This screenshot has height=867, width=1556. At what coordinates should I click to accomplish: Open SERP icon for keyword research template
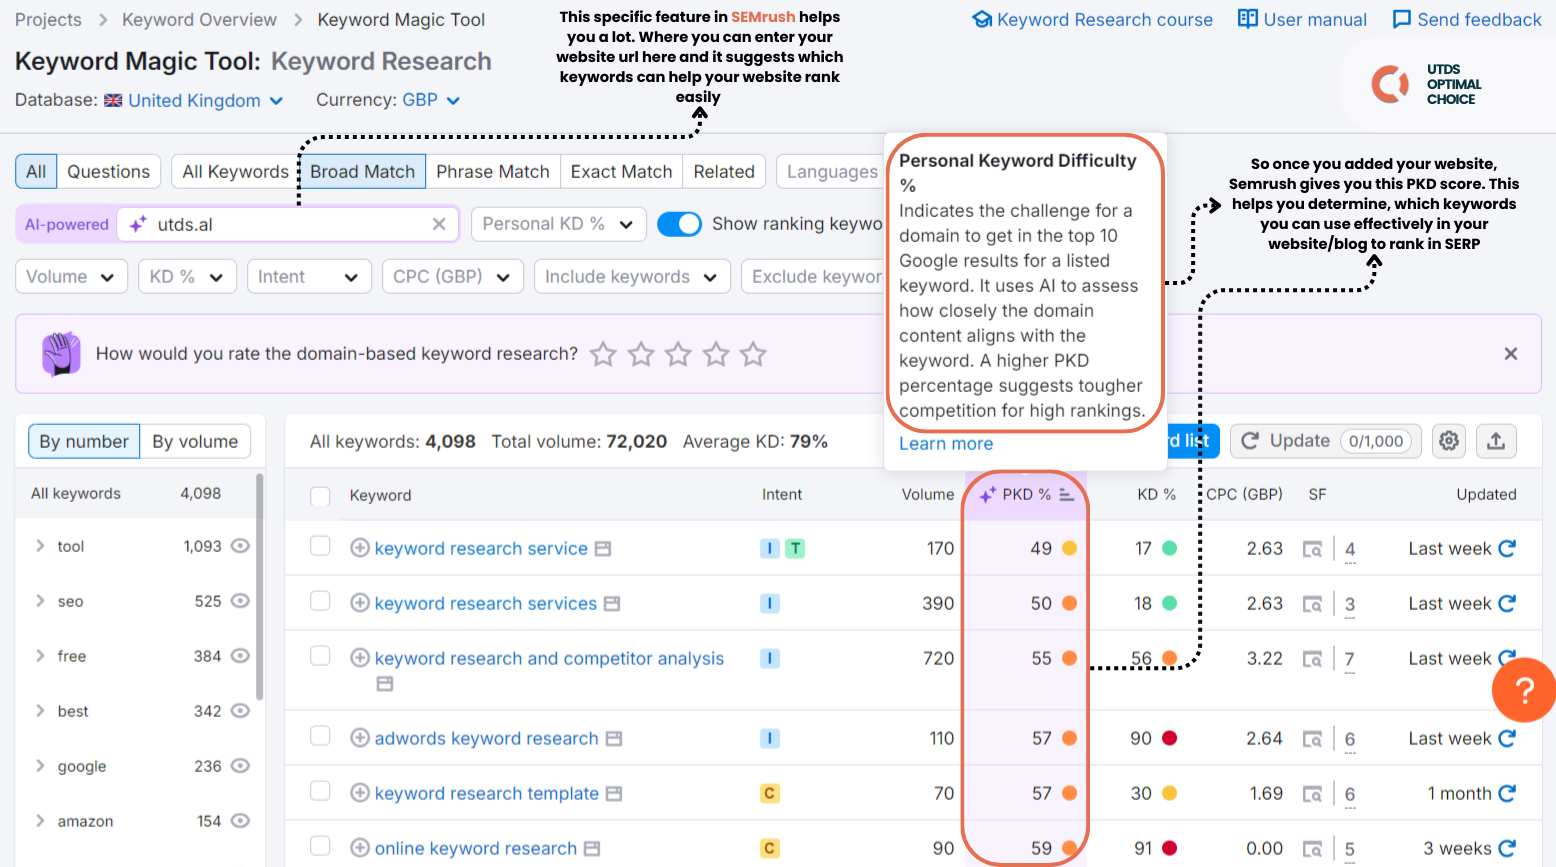[x=614, y=794]
